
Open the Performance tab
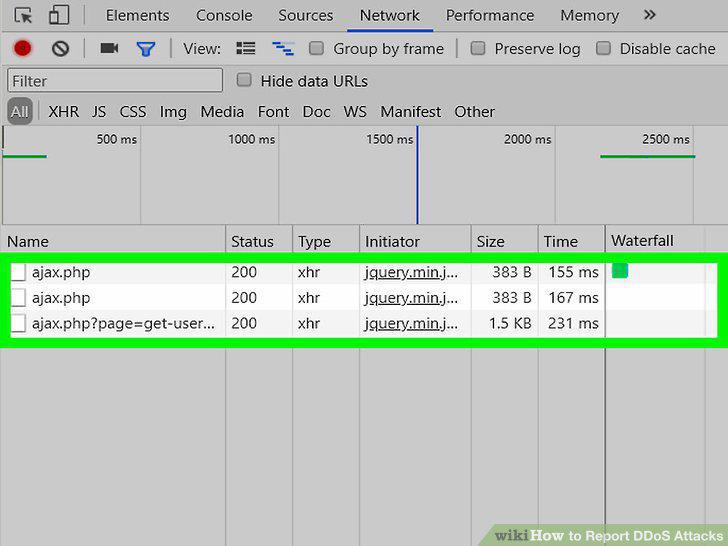(490, 15)
